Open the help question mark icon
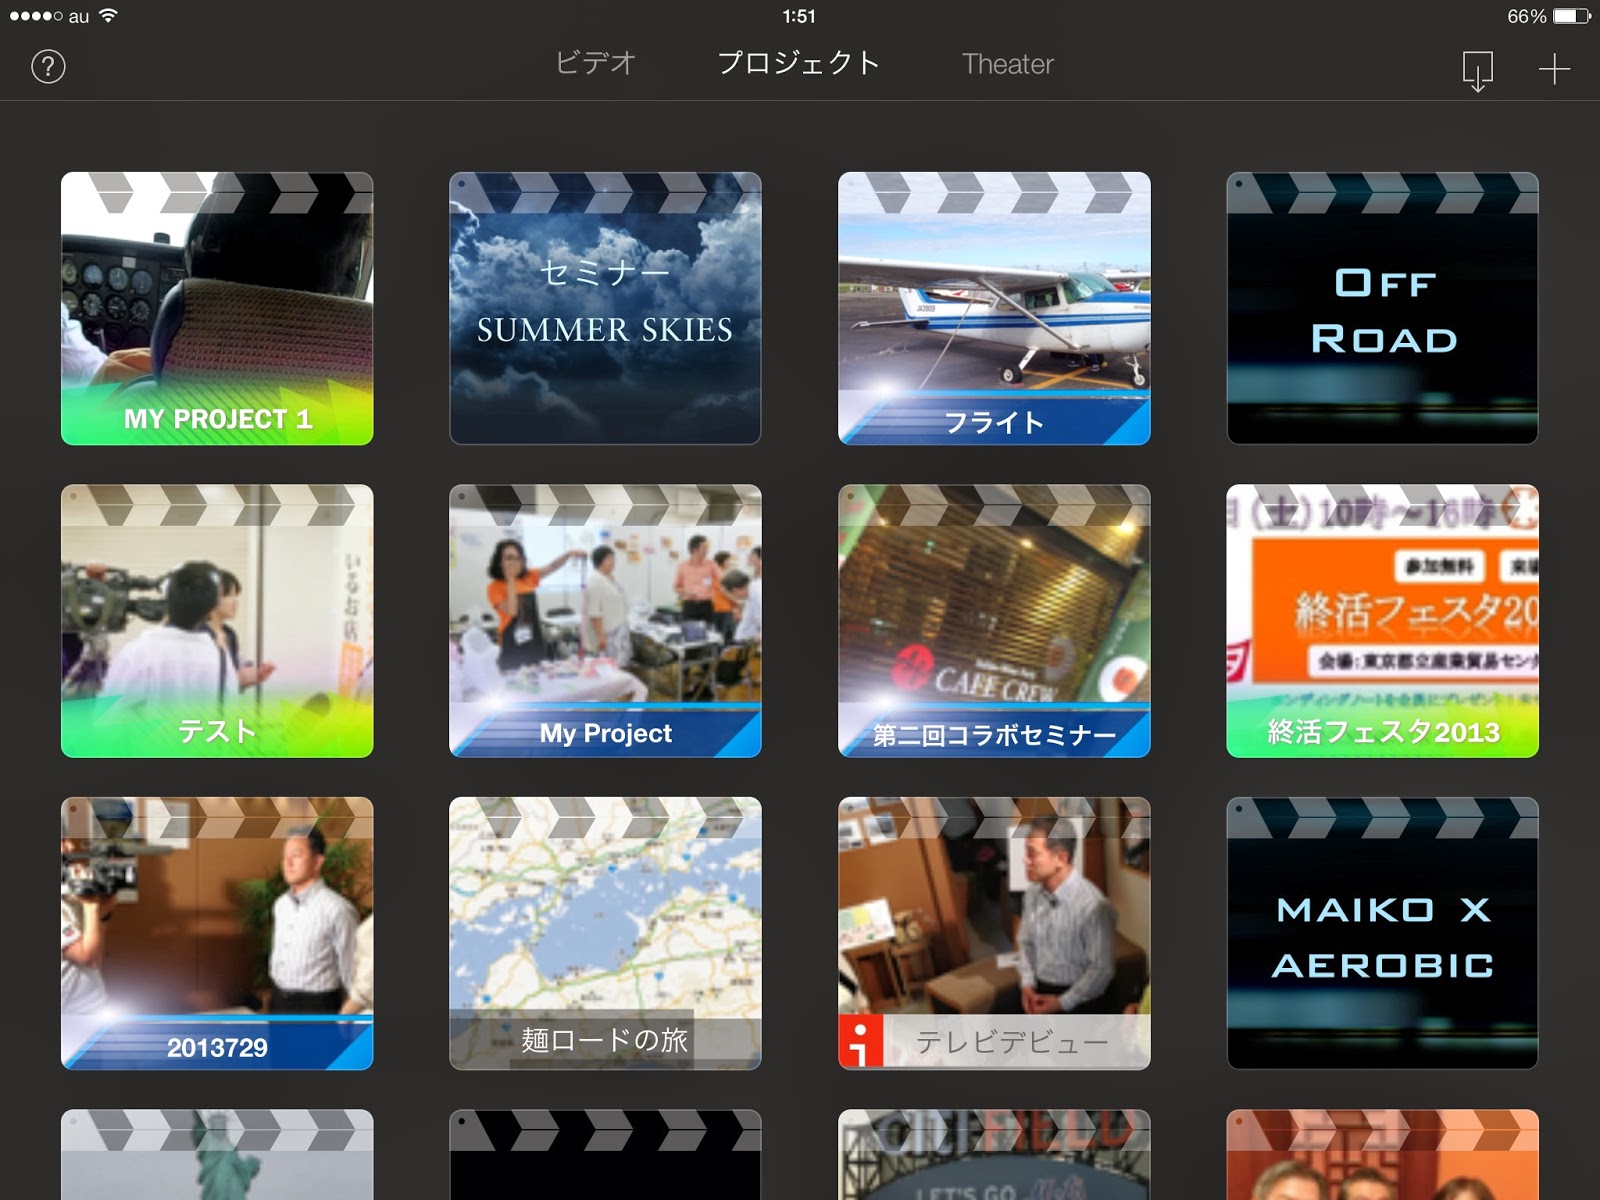 (x=48, y=67)
